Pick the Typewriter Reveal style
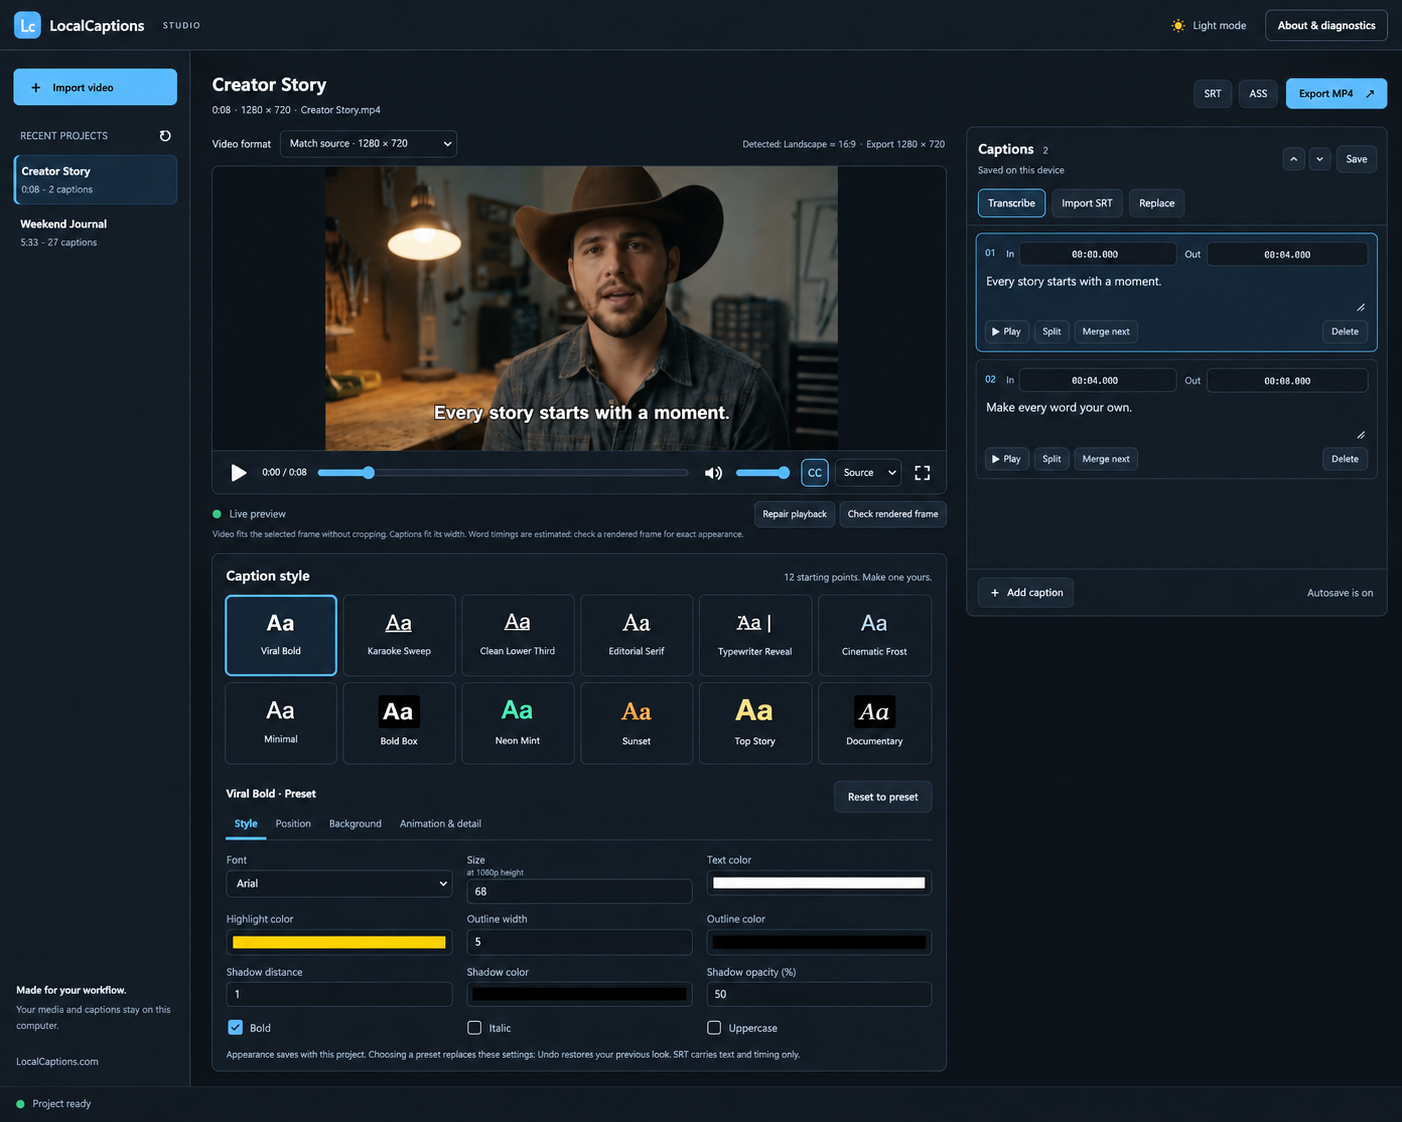The width and height of the screenshot is (1402, 1122). click(755, 635)
